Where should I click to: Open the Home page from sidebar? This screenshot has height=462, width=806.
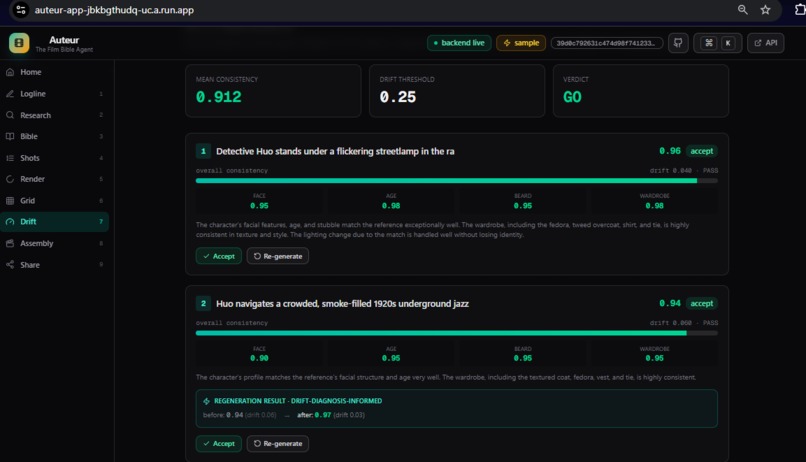point(54,72)
